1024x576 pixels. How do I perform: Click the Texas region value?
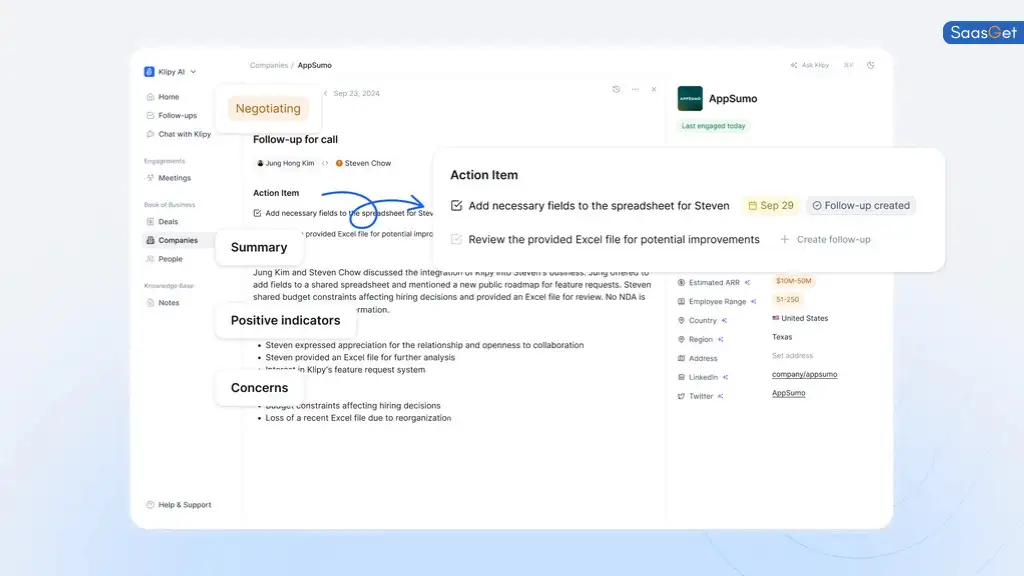(x=782, y=337)
